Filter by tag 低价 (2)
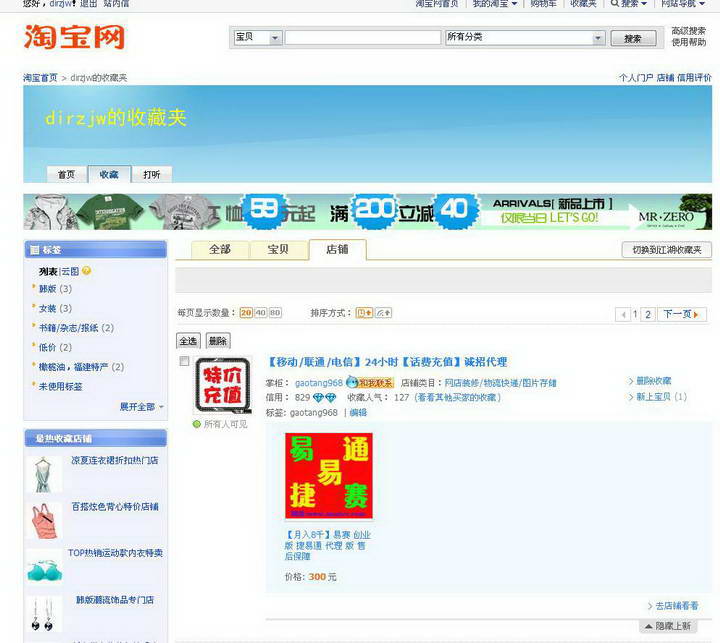Image resolution: width=720 pixels, height=643 pixels. pyautogui.click(x=55, y=347)
